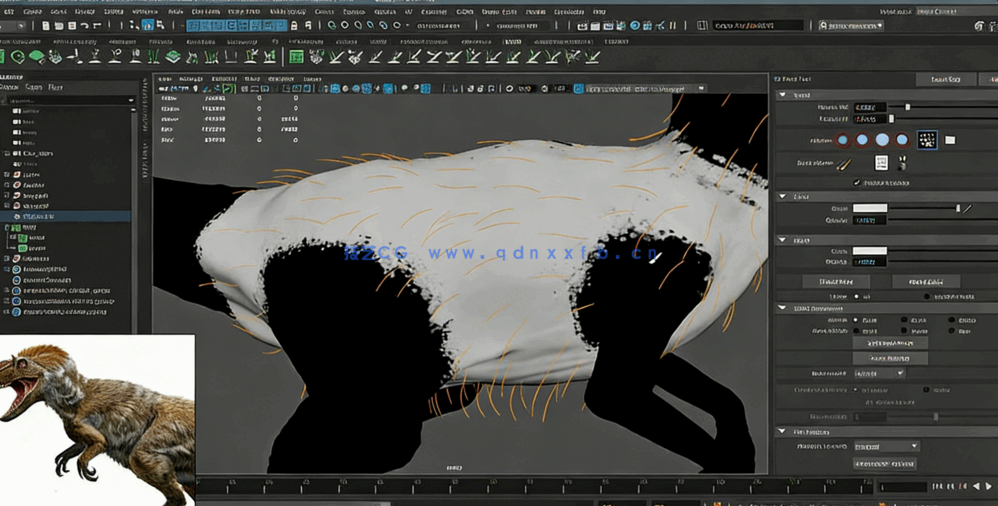Select the highlighted item in the Outliner
The image size is (998, 506).
[40, 216]
